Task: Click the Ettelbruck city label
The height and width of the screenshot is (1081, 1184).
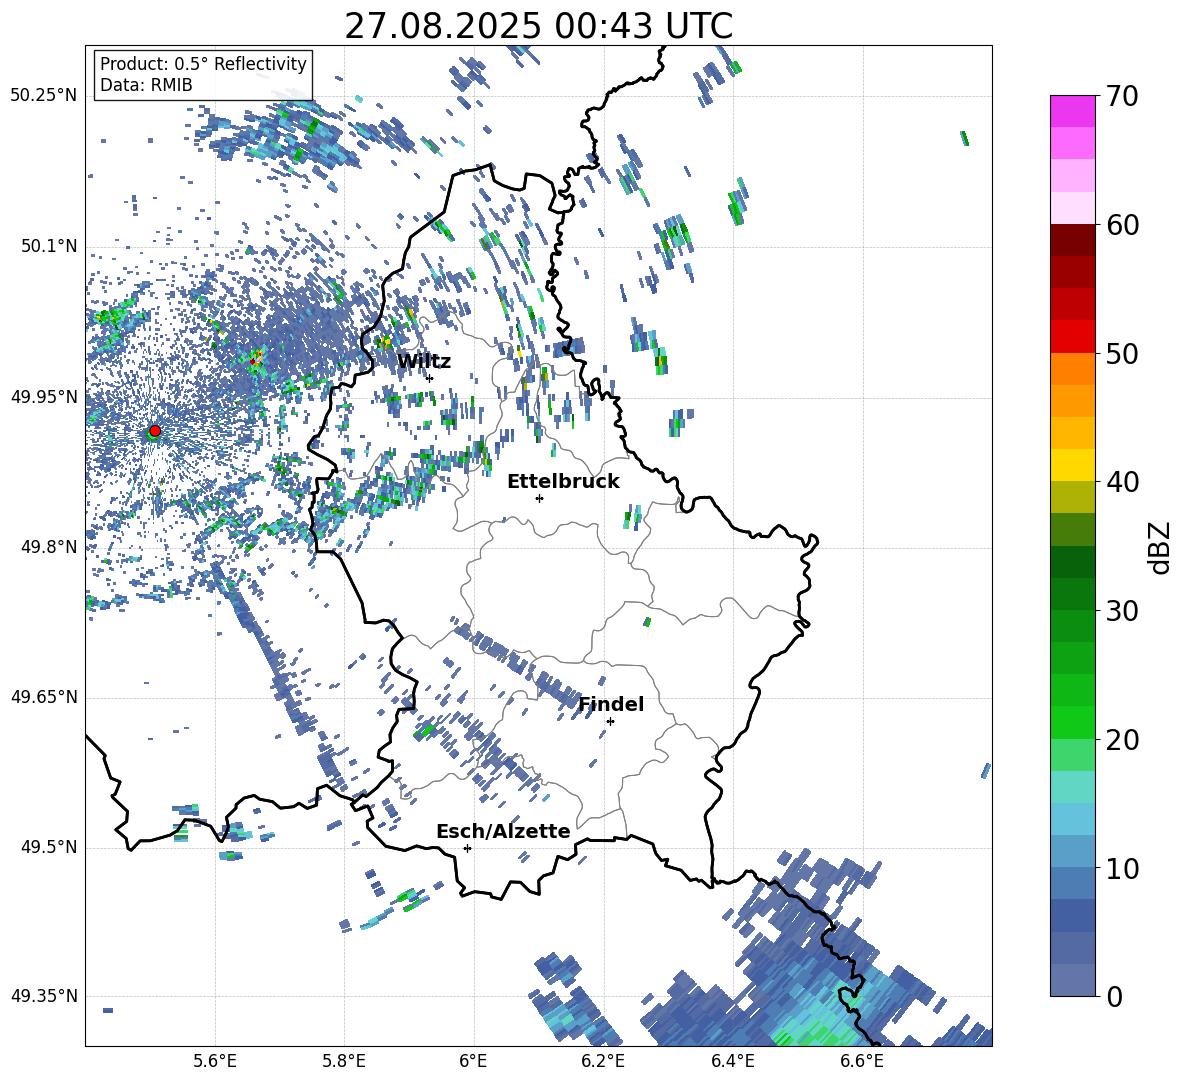Action: pyautogui.click(x=563, y=482)
